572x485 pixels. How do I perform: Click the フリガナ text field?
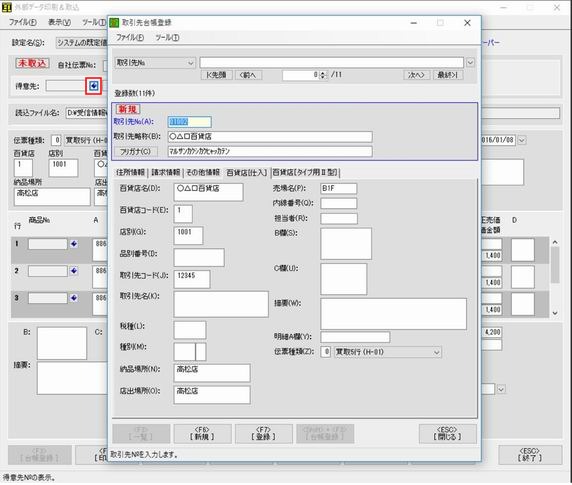pyautogui.click(x=270, y=151)
